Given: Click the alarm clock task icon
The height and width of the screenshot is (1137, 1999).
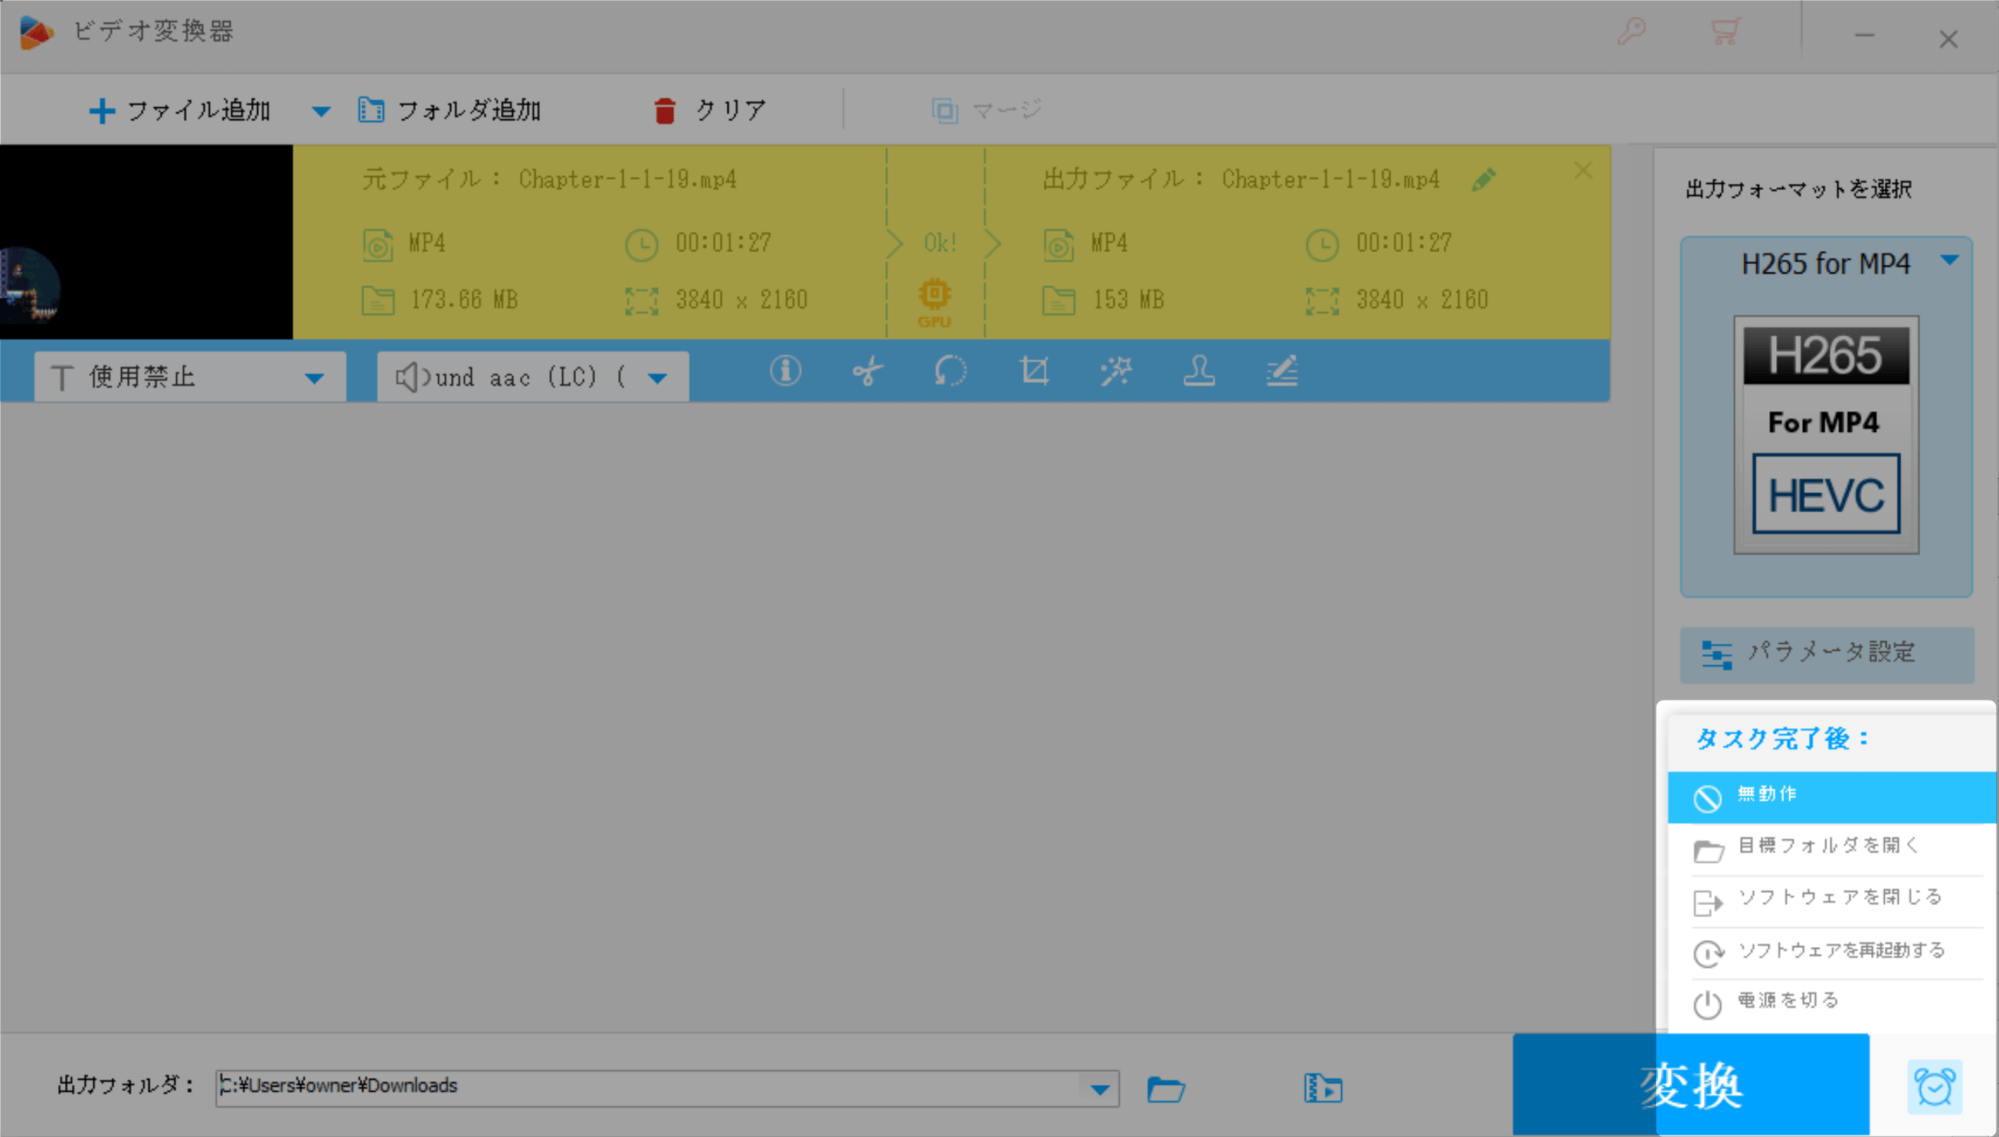Looking at the screenshot, I should (x=1934, y=1087).
